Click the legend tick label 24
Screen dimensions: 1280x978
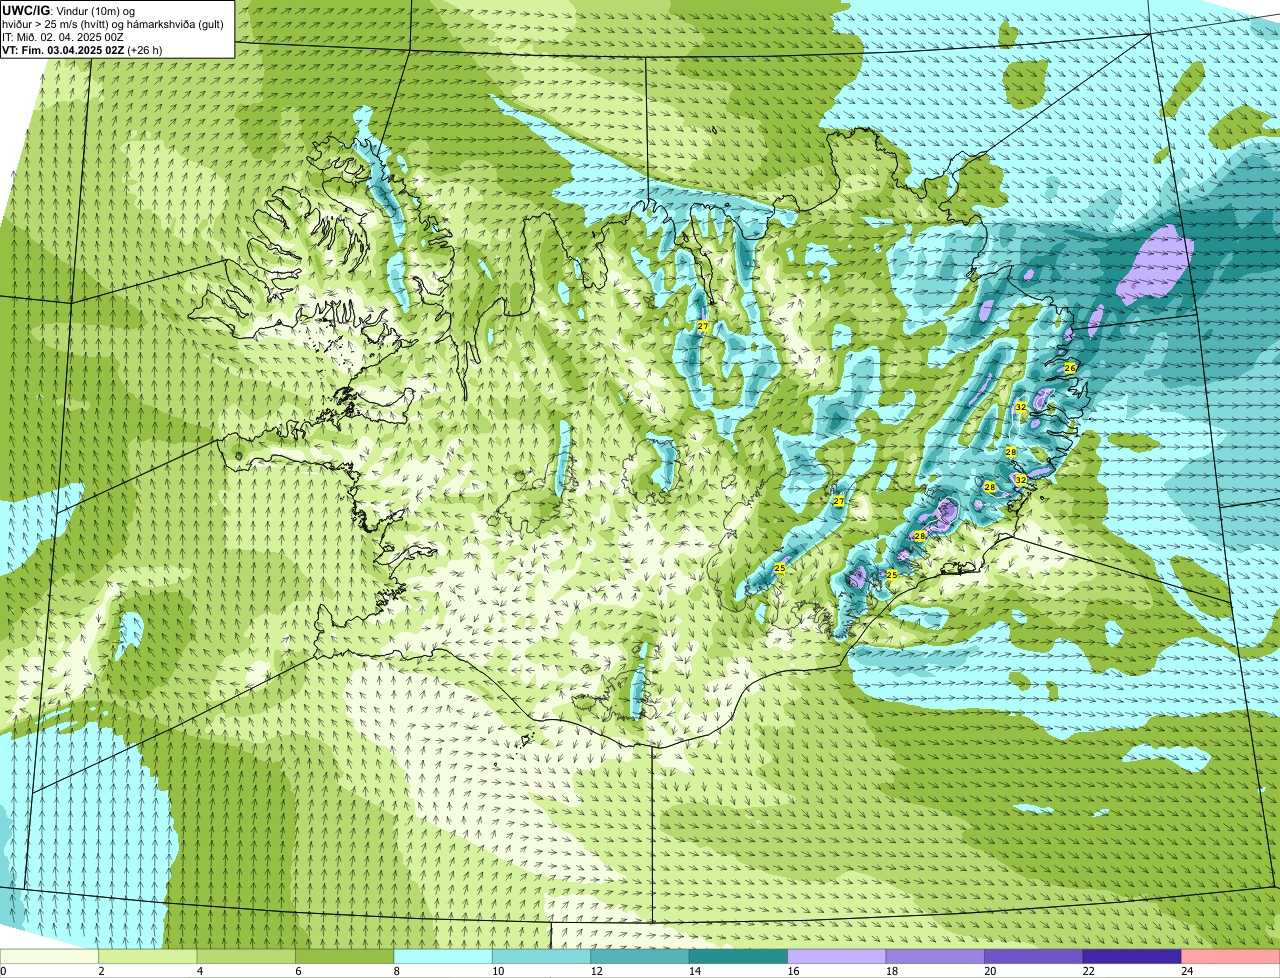pos(1187,971)
